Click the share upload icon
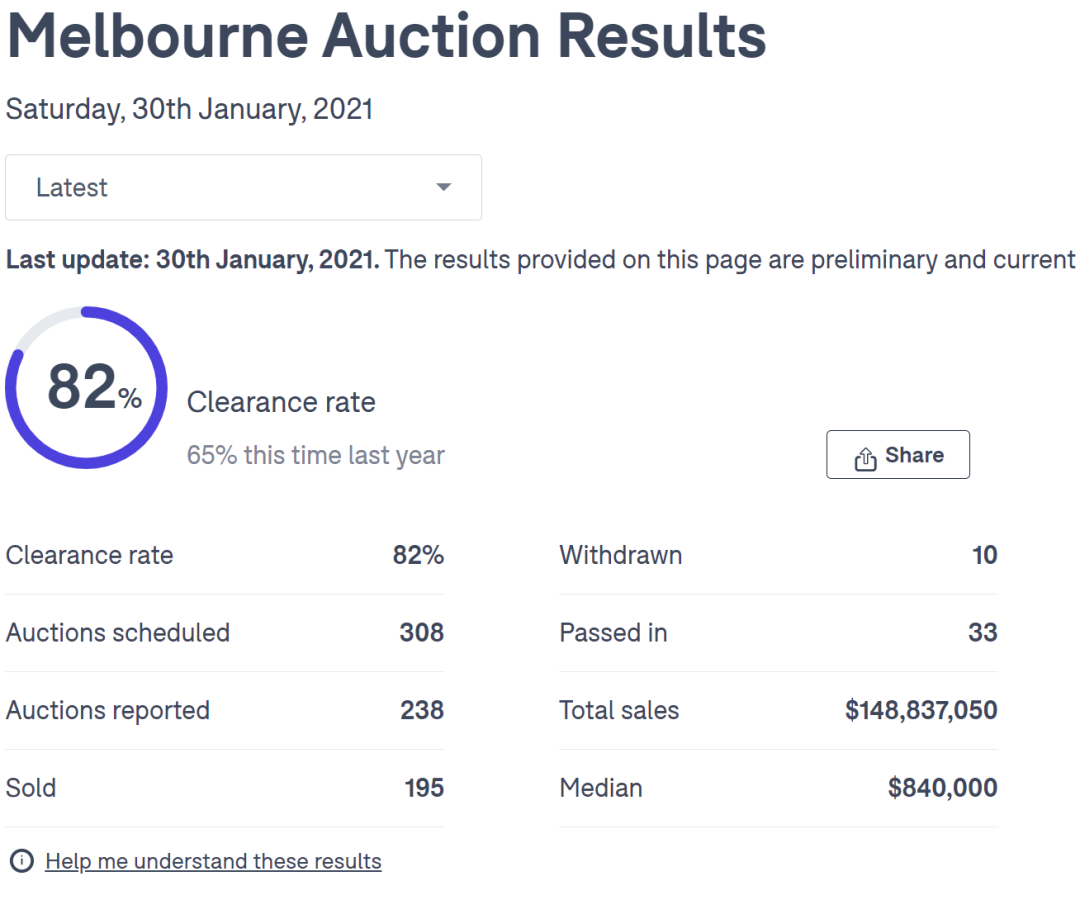Screen dimensions: 1080x900 click(x=865, y=458)
